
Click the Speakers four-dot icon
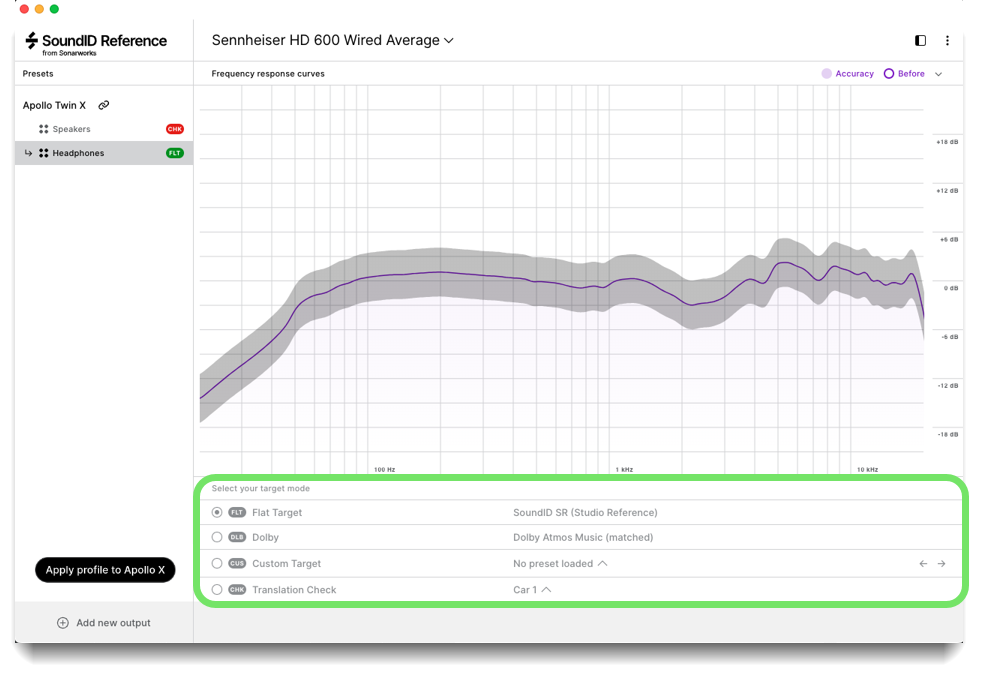(43, 129)
